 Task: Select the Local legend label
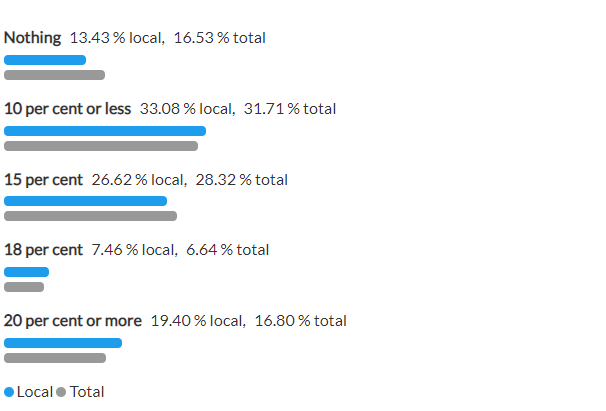(35, 392)
